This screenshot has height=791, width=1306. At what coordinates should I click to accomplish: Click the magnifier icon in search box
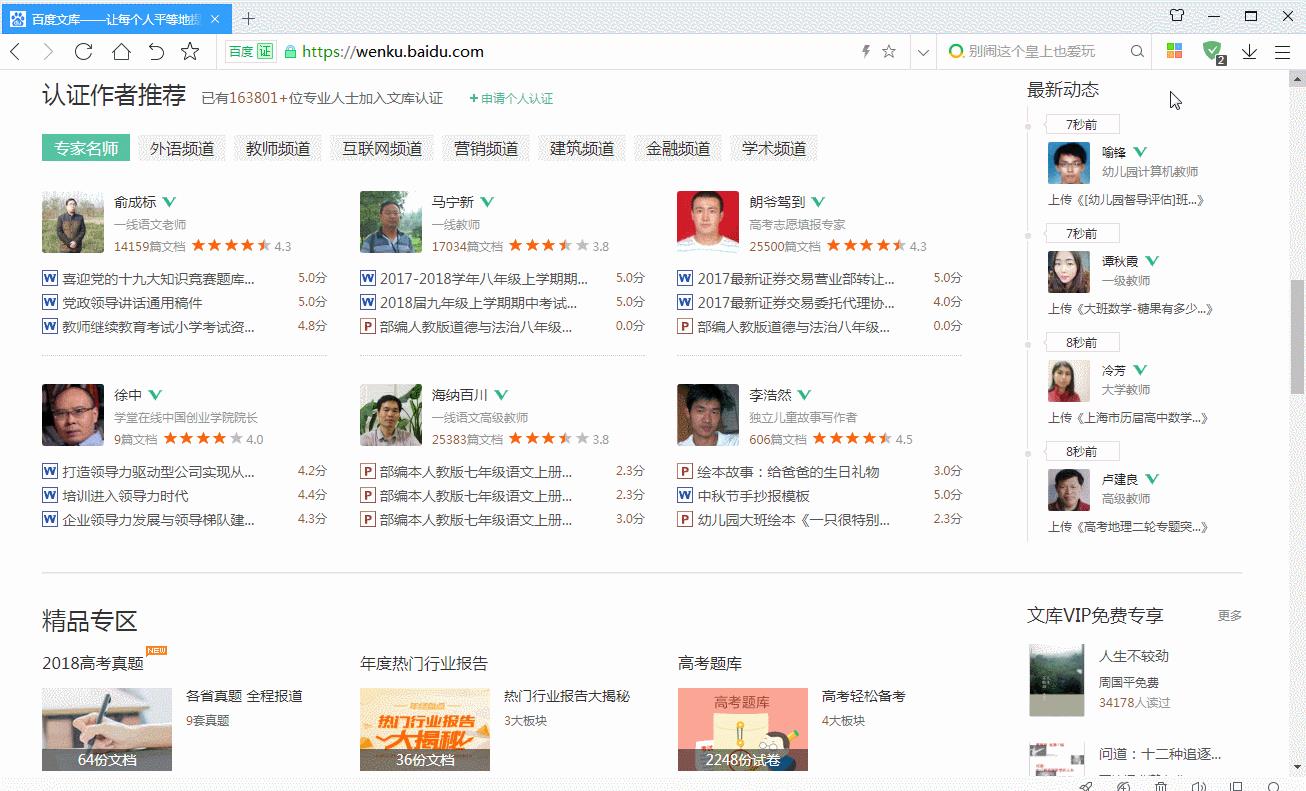pos(1137,52)
